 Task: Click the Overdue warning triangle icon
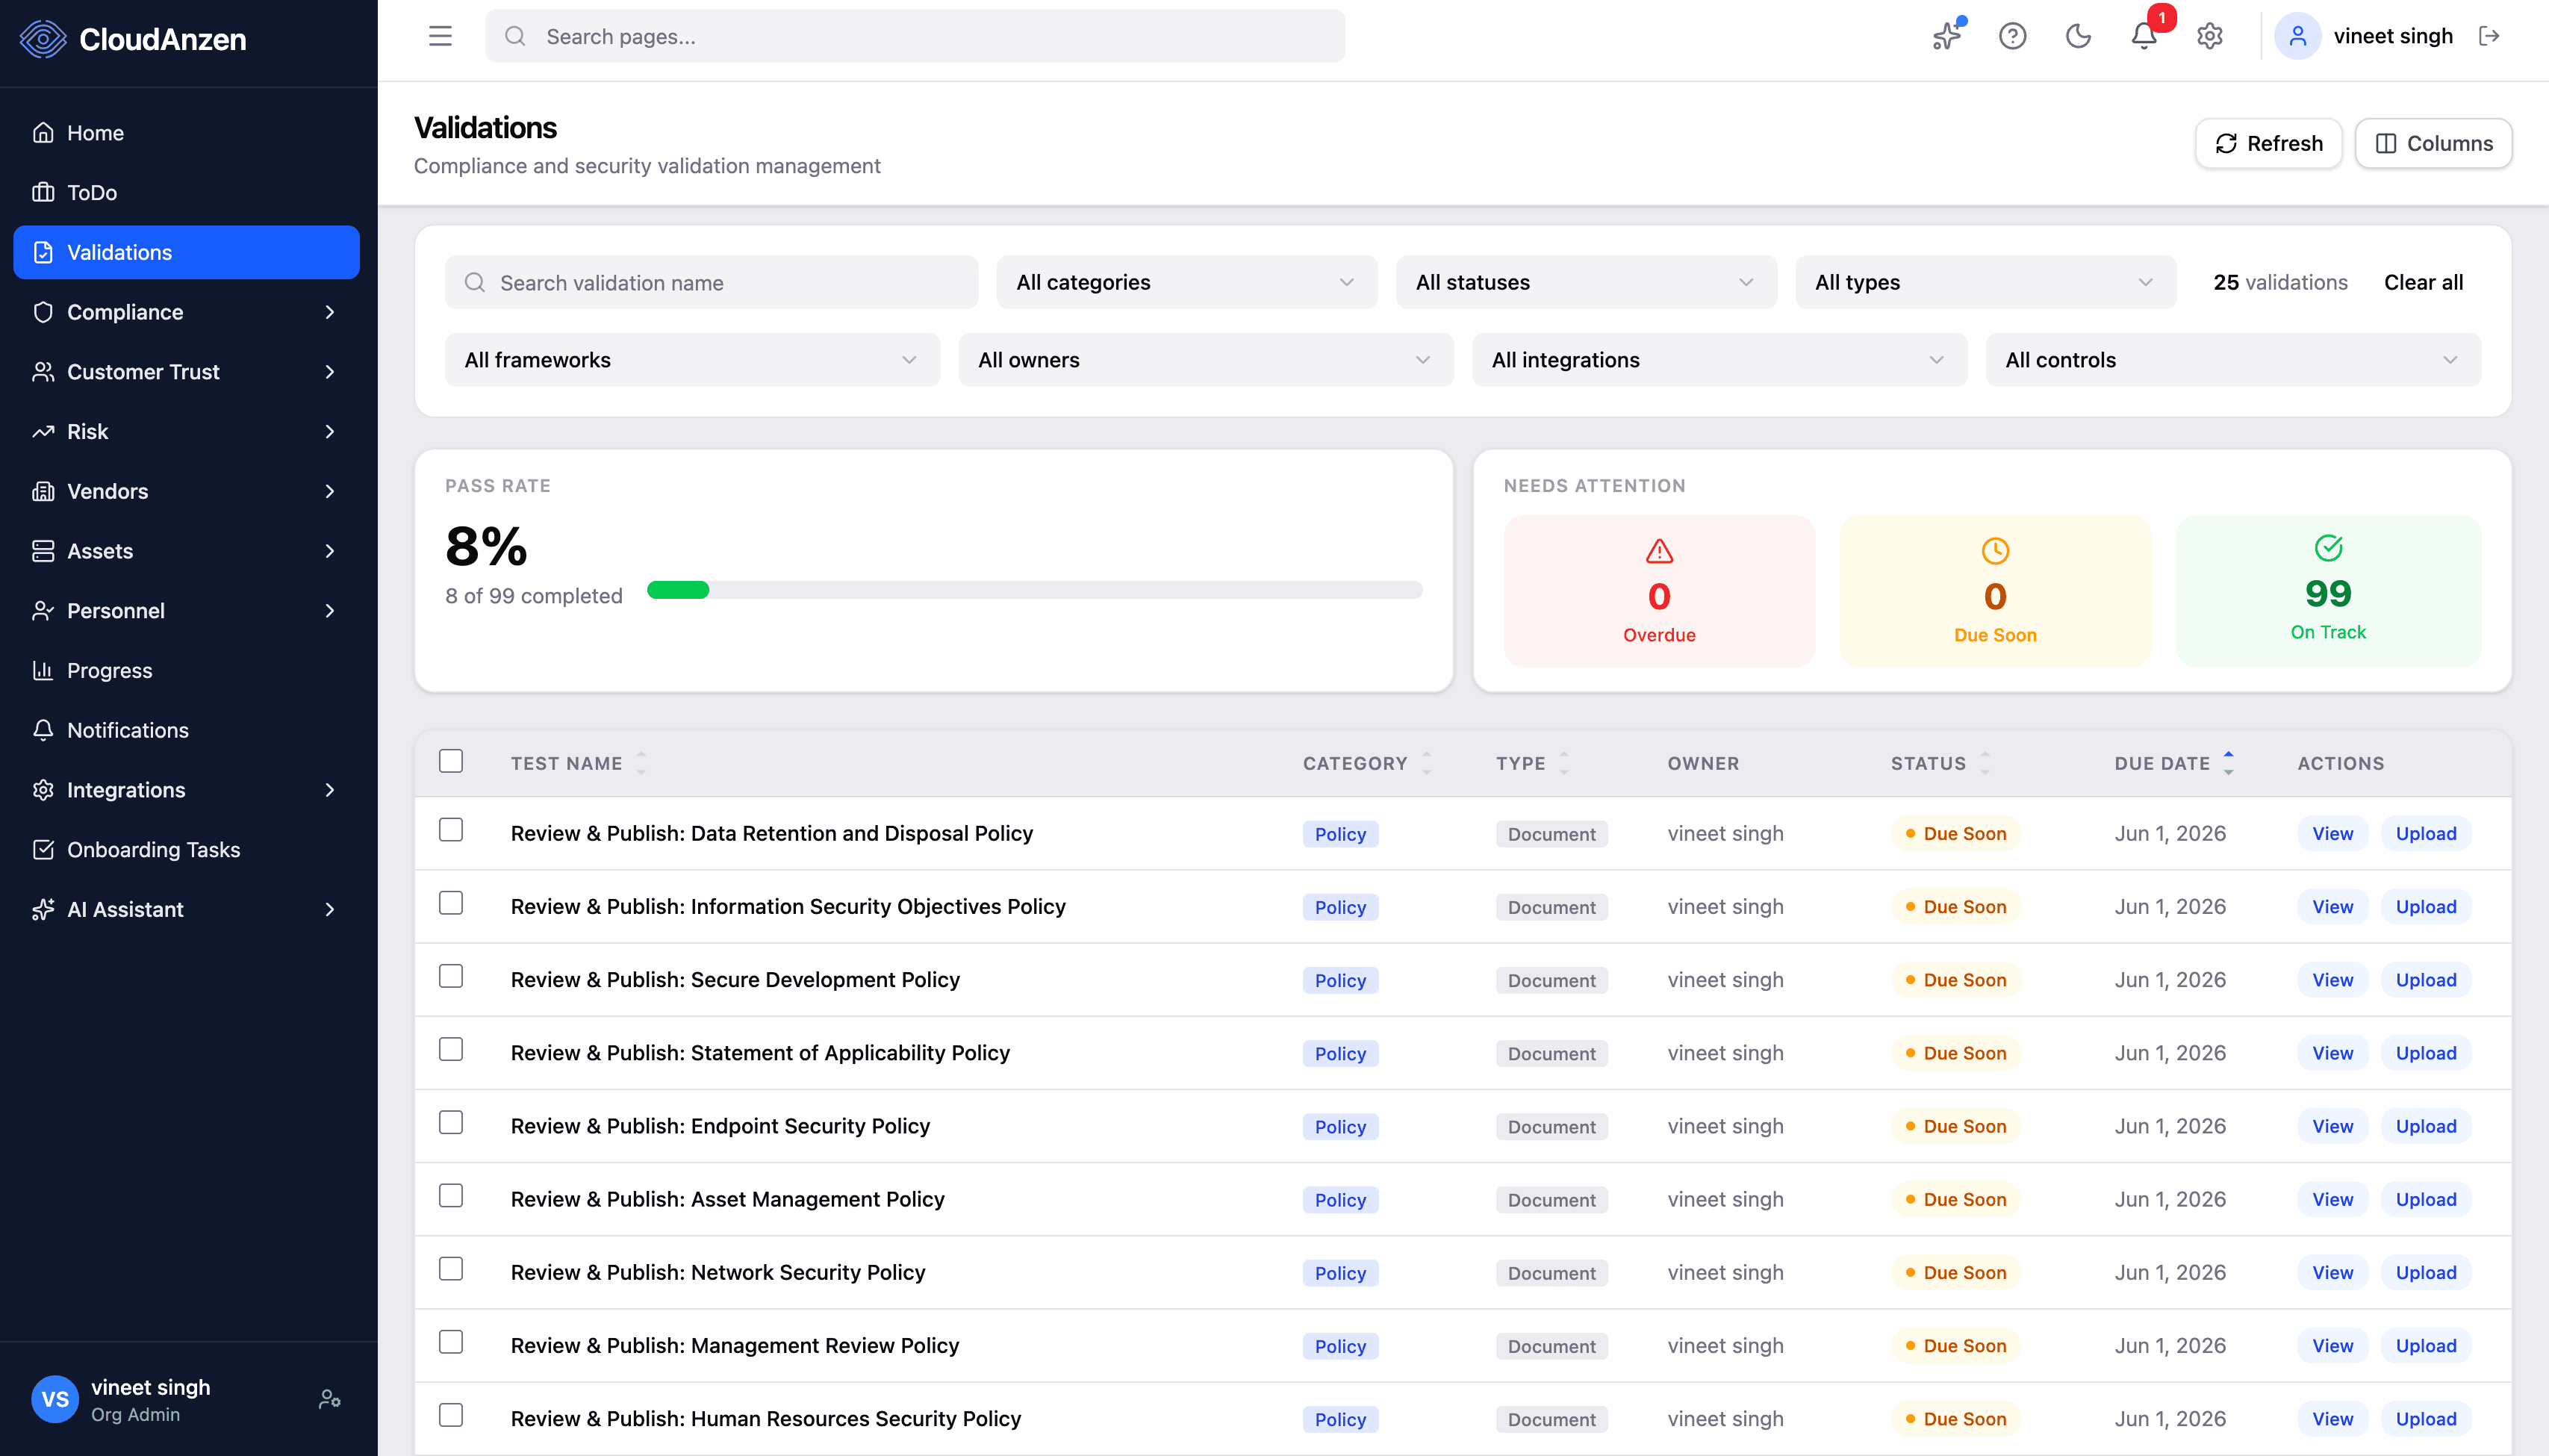(1659, 550)
